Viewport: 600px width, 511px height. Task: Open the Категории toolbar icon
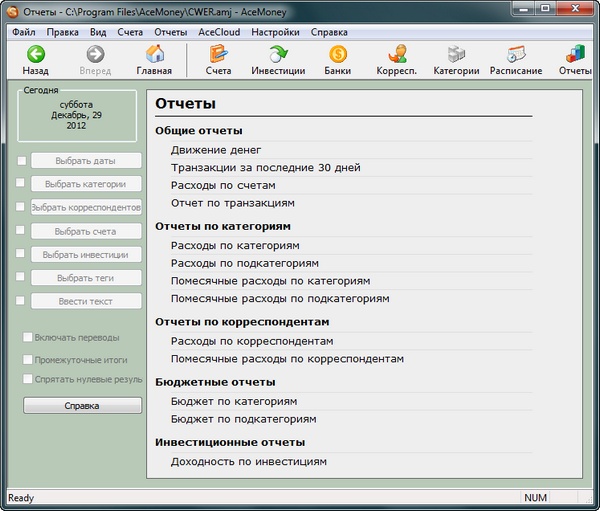456,55
